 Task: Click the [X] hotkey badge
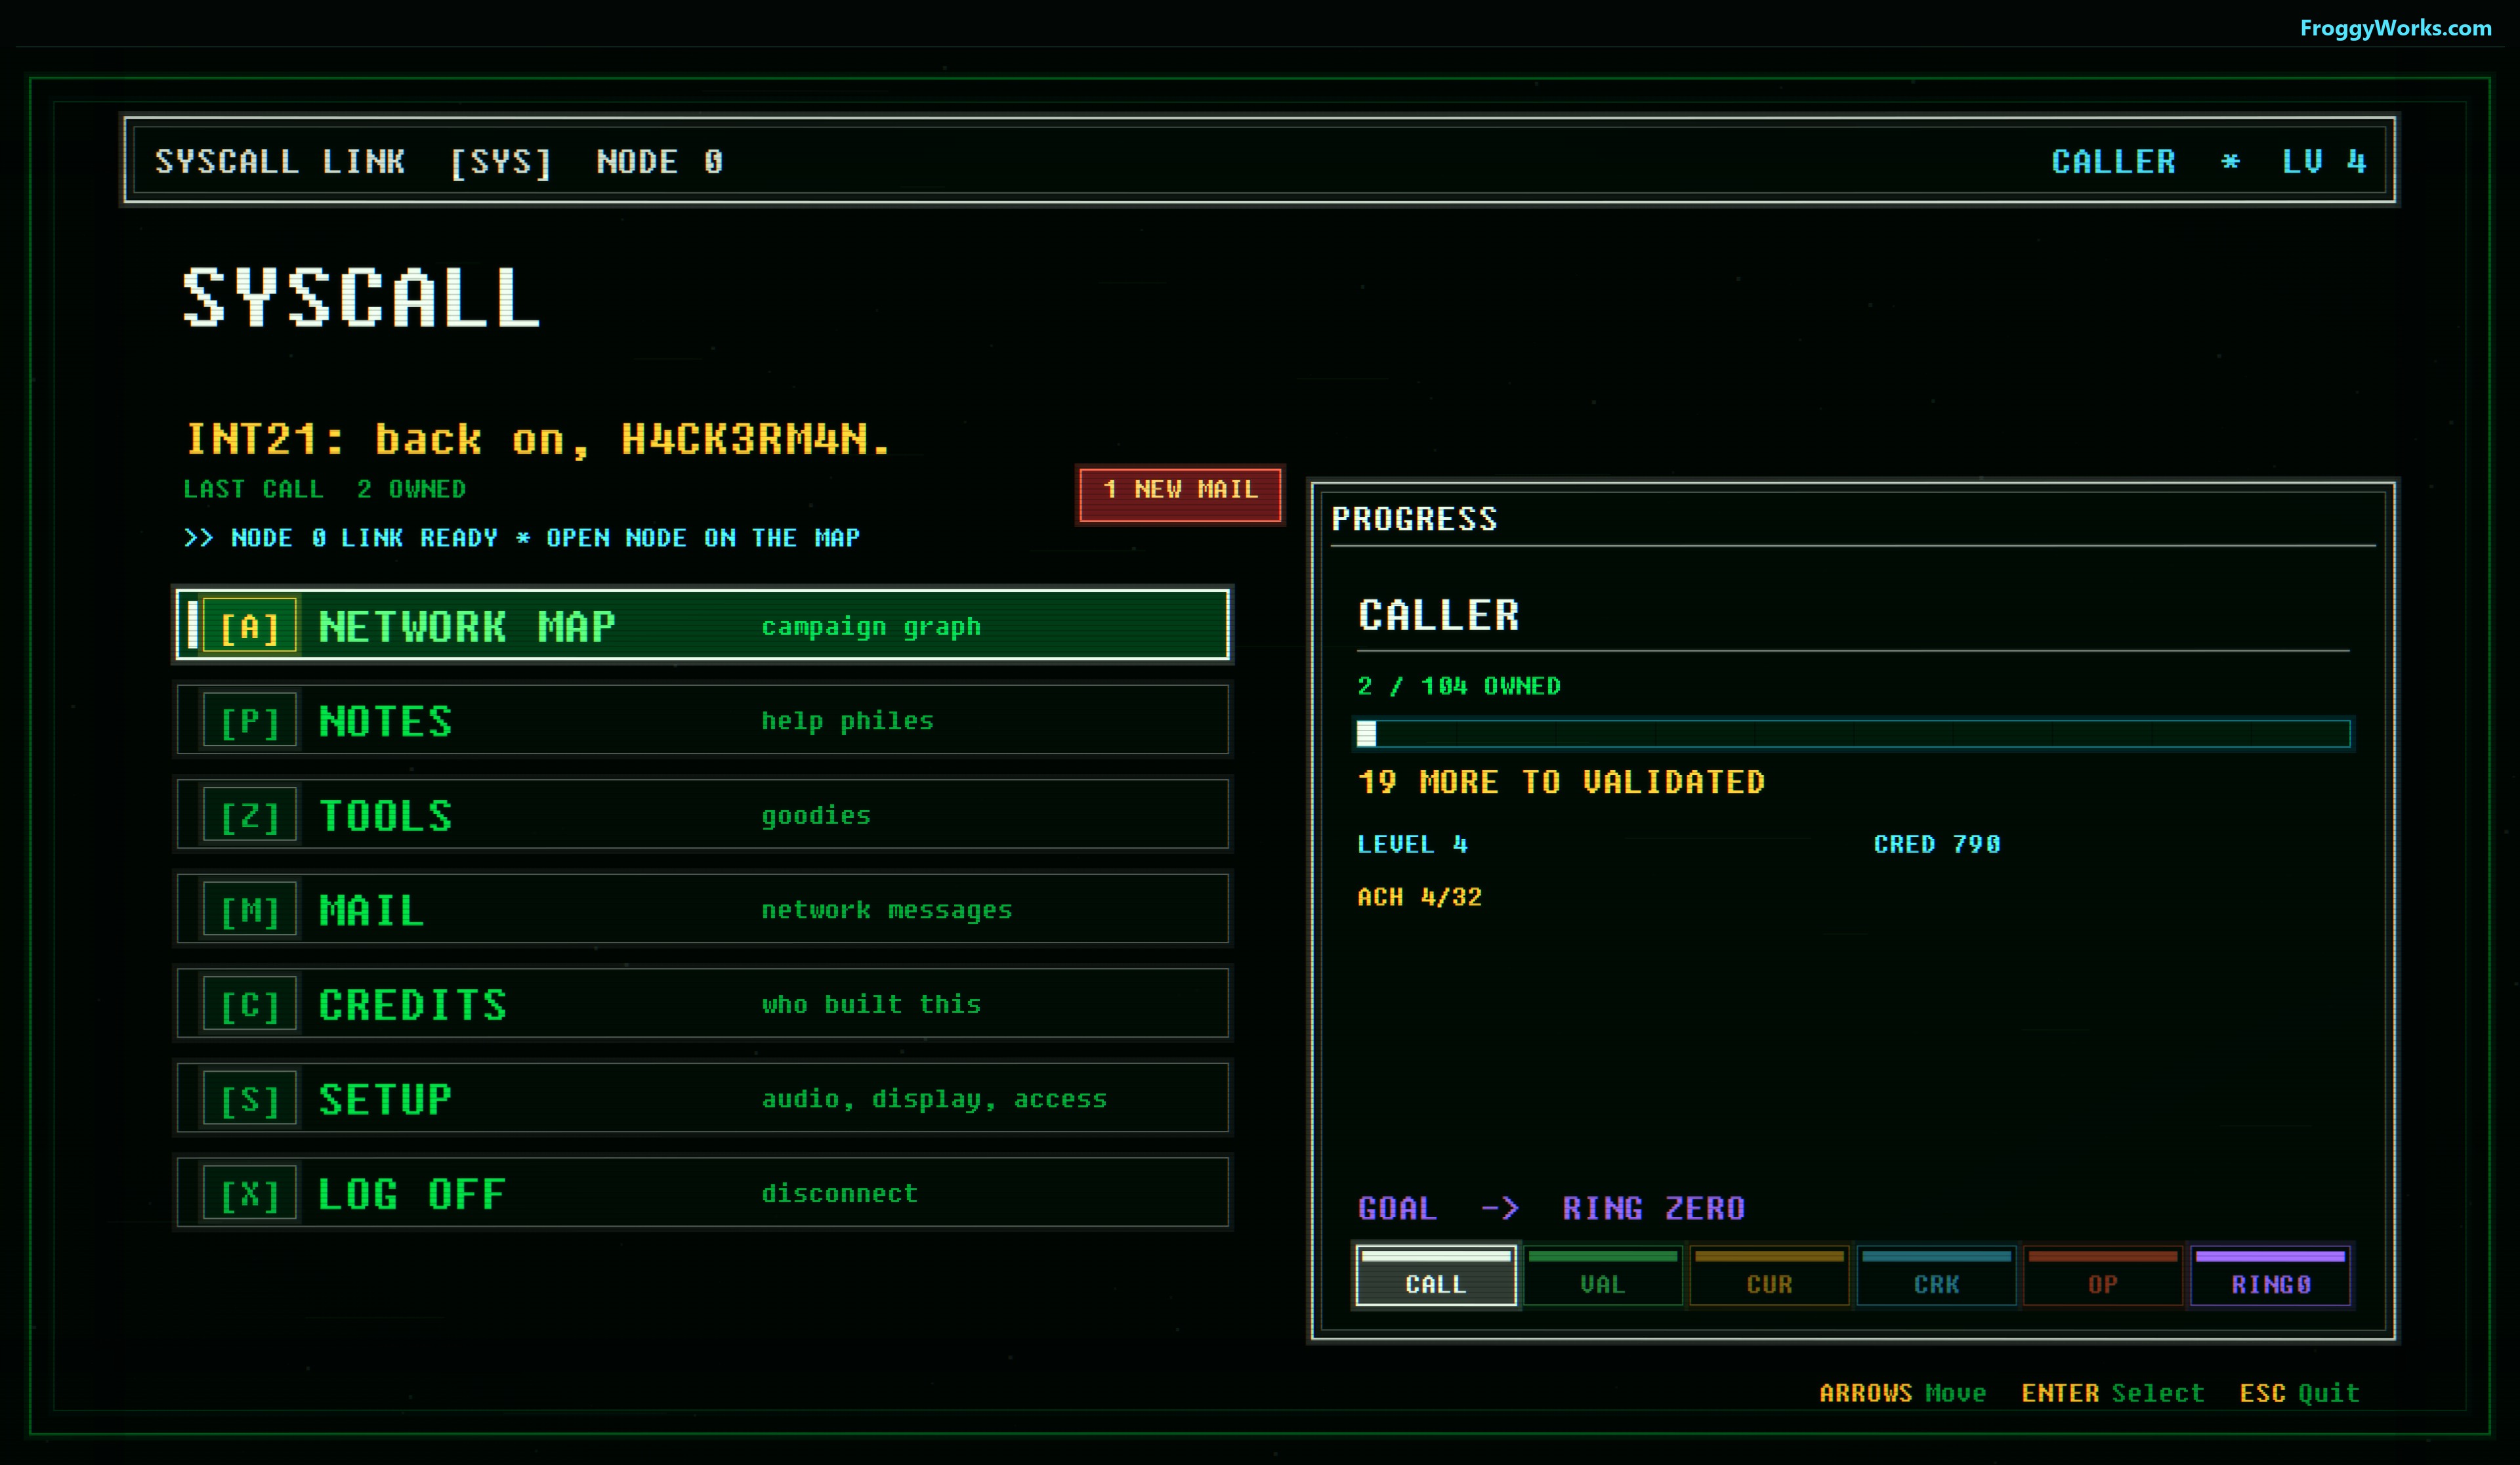click(249, 1193)
